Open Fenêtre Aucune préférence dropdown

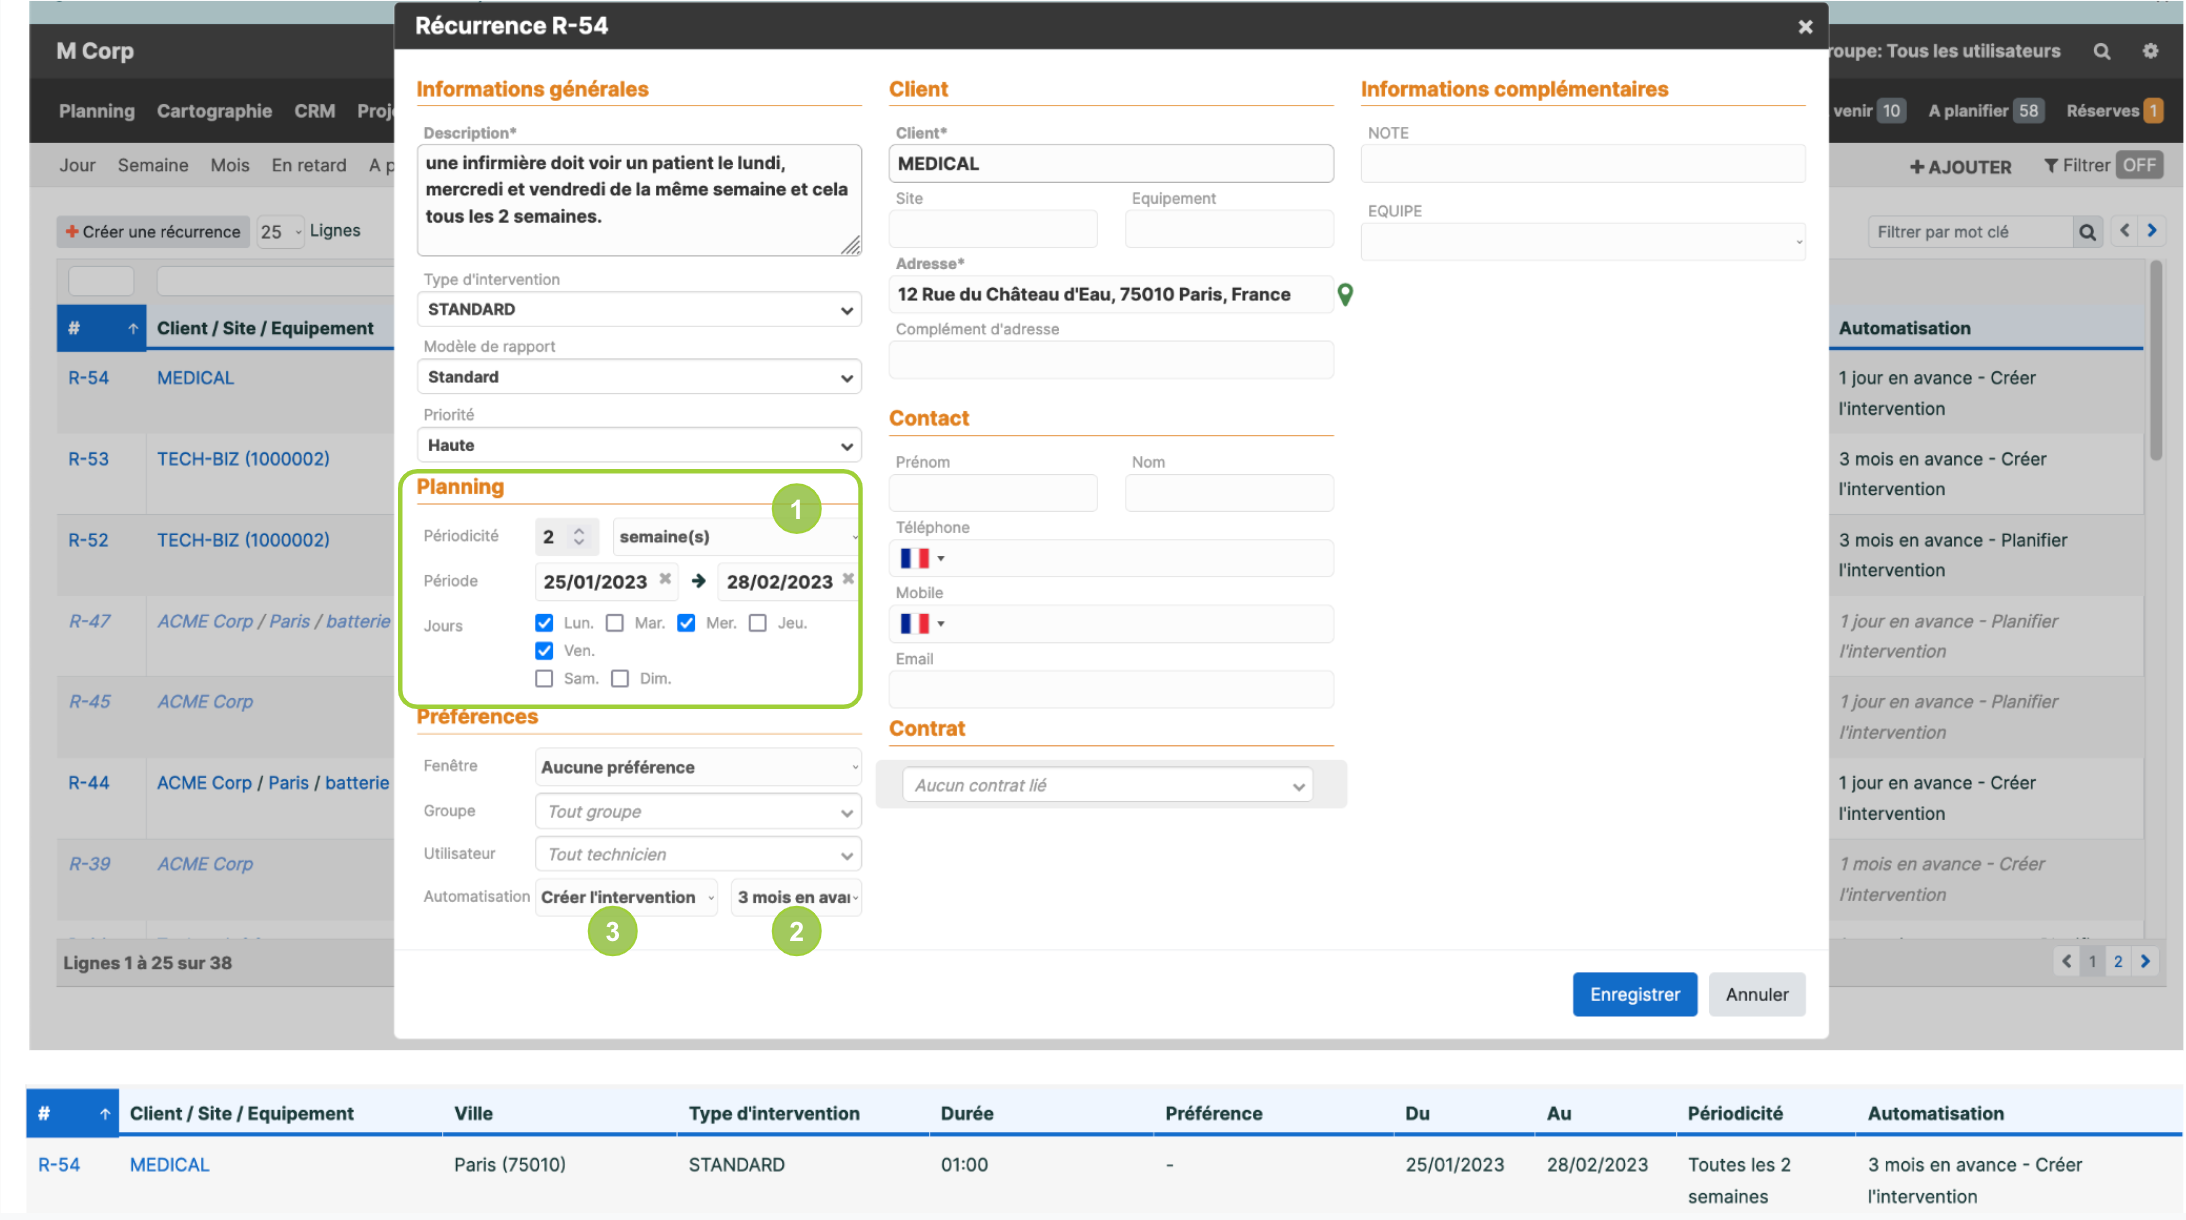coord(698,767)
